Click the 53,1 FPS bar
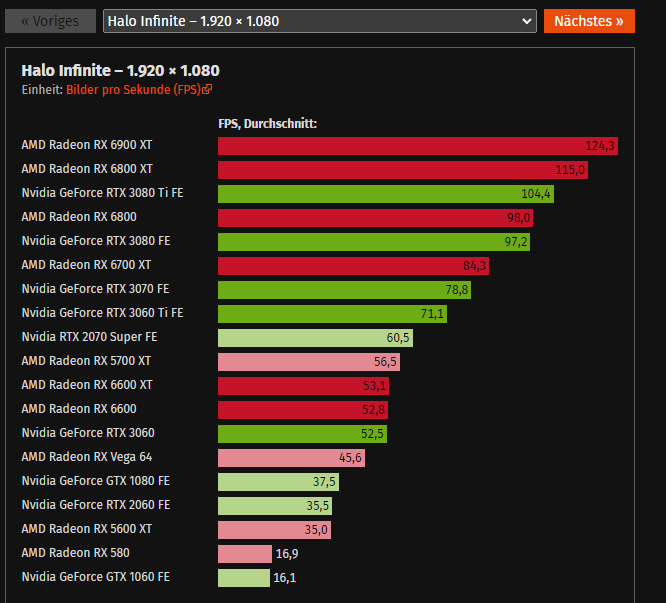Viewport: 666px width, 603px height. (x=304, y=386)
